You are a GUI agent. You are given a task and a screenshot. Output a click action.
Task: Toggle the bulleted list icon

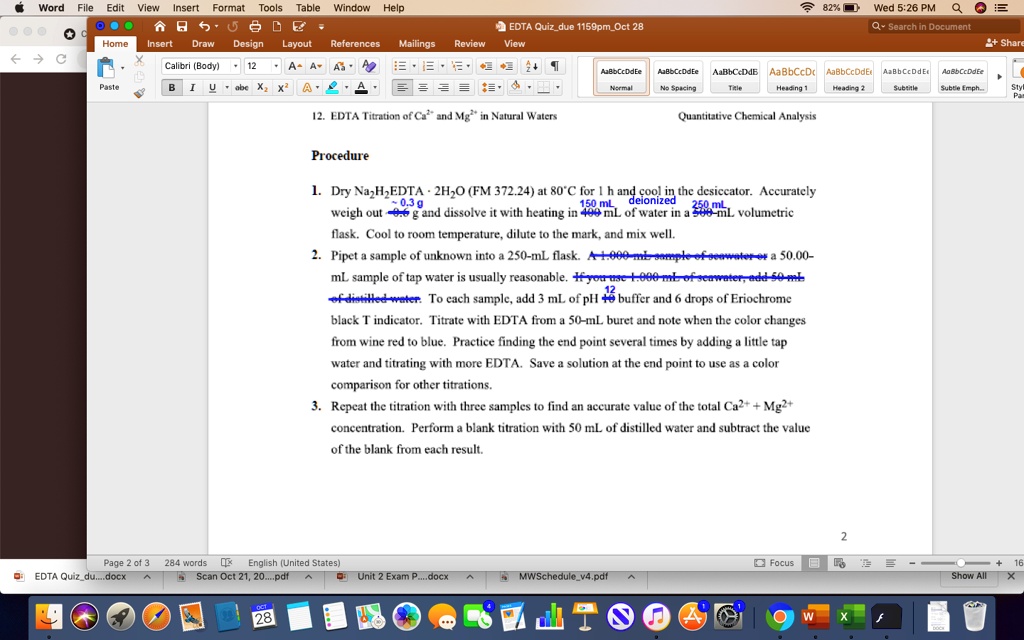point(403,65)
